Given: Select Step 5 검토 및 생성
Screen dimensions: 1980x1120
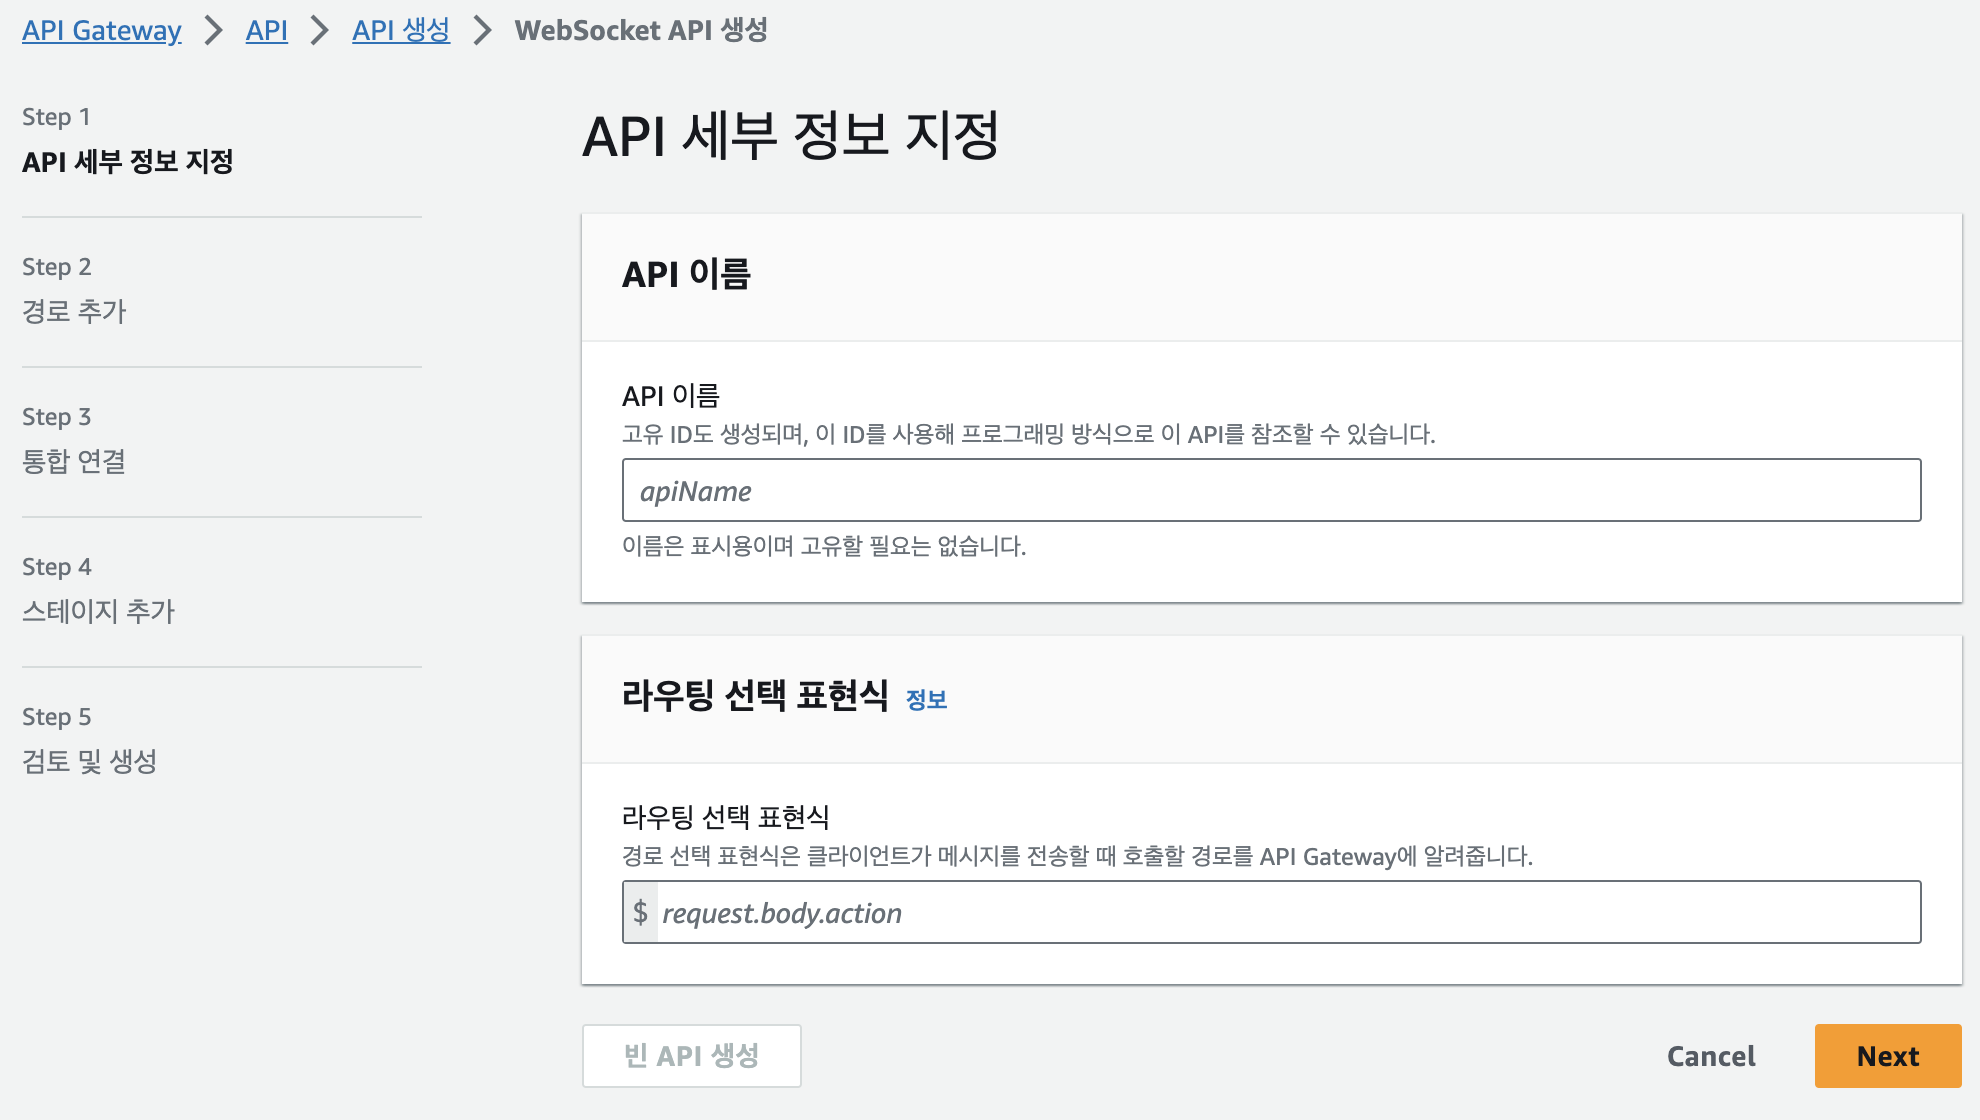Looking at the screenshot, I should [x=90, y=761].
